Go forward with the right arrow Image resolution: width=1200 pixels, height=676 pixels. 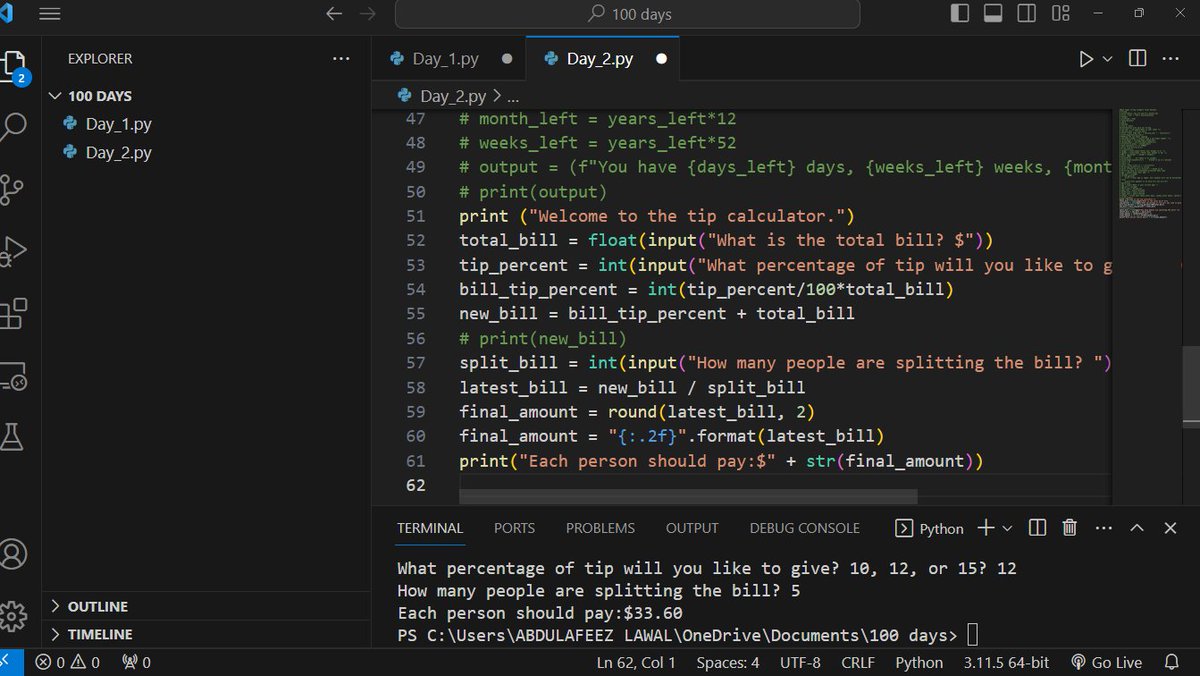tap(367, 14)
